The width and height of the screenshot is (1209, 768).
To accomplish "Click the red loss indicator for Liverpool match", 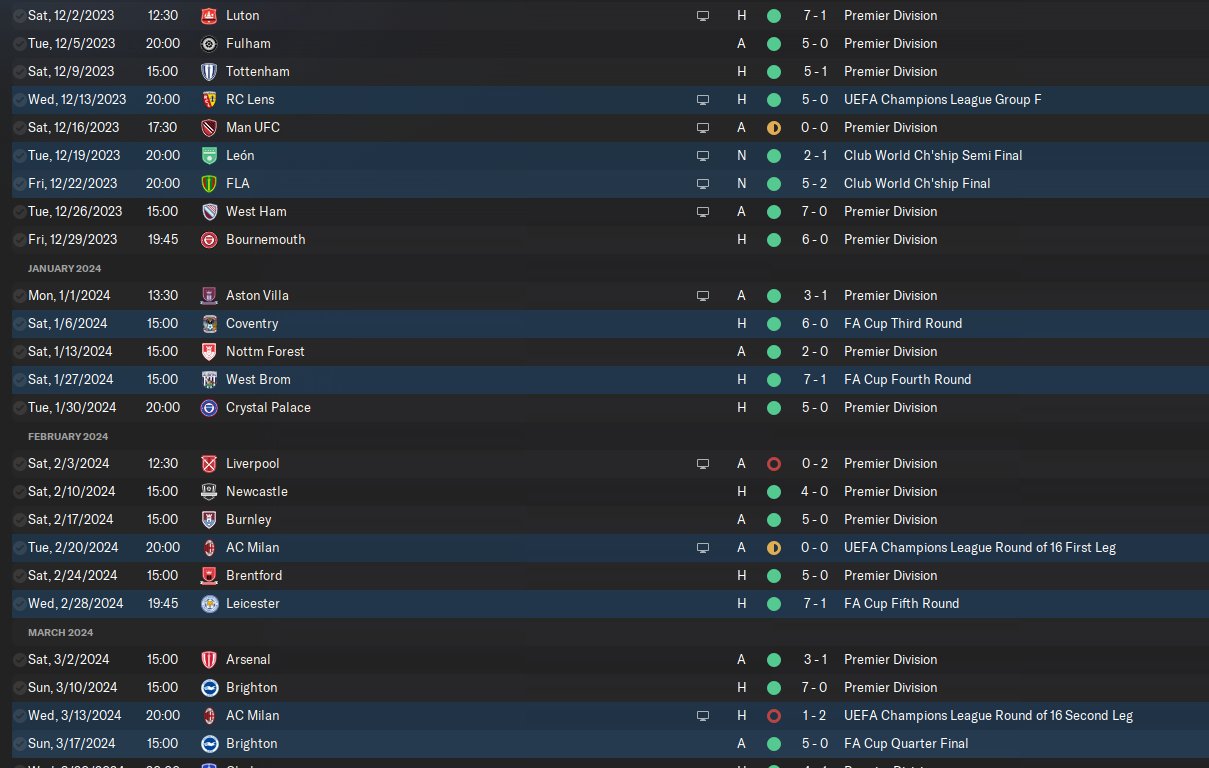I will 773,464.
